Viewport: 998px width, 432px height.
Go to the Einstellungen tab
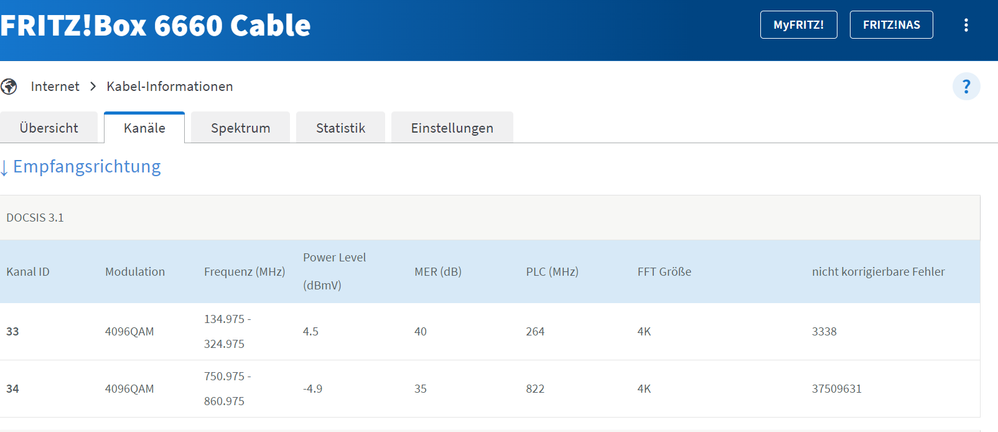click(452, 128)
